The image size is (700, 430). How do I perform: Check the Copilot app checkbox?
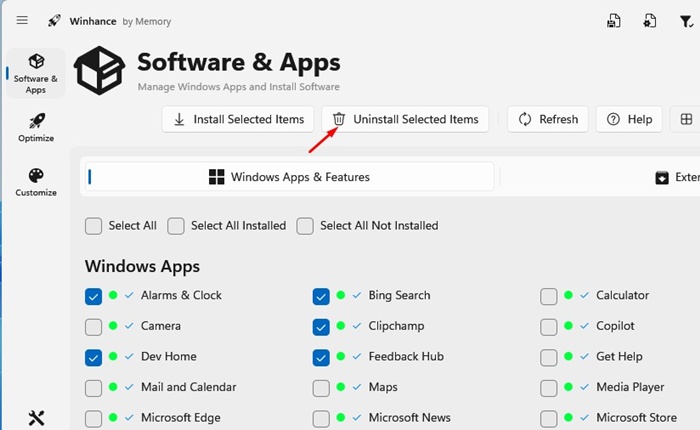coord(548,326)
